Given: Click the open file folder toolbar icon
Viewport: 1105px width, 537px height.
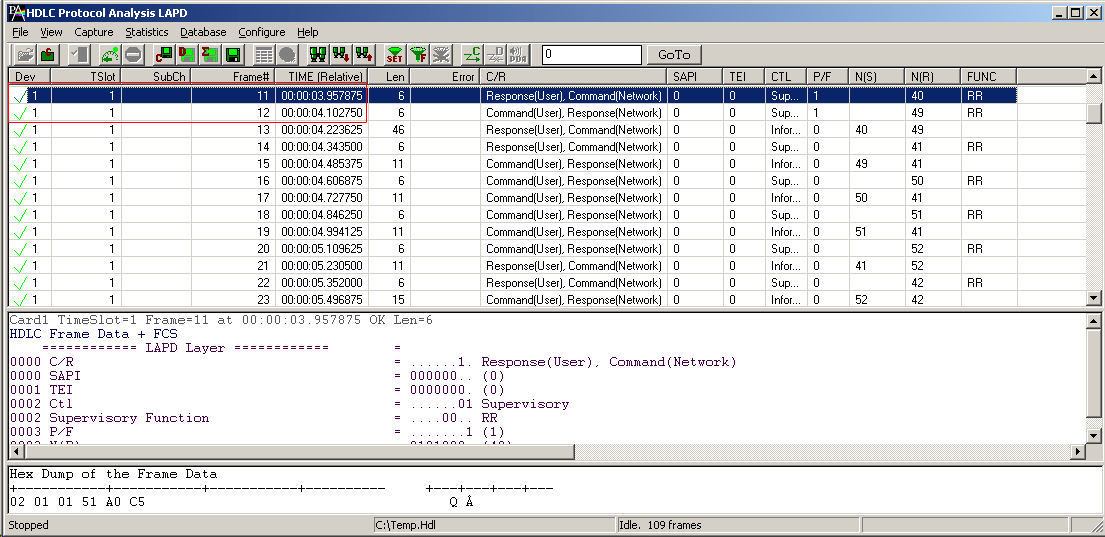Looking at the screenshot, I should point(25,54).
